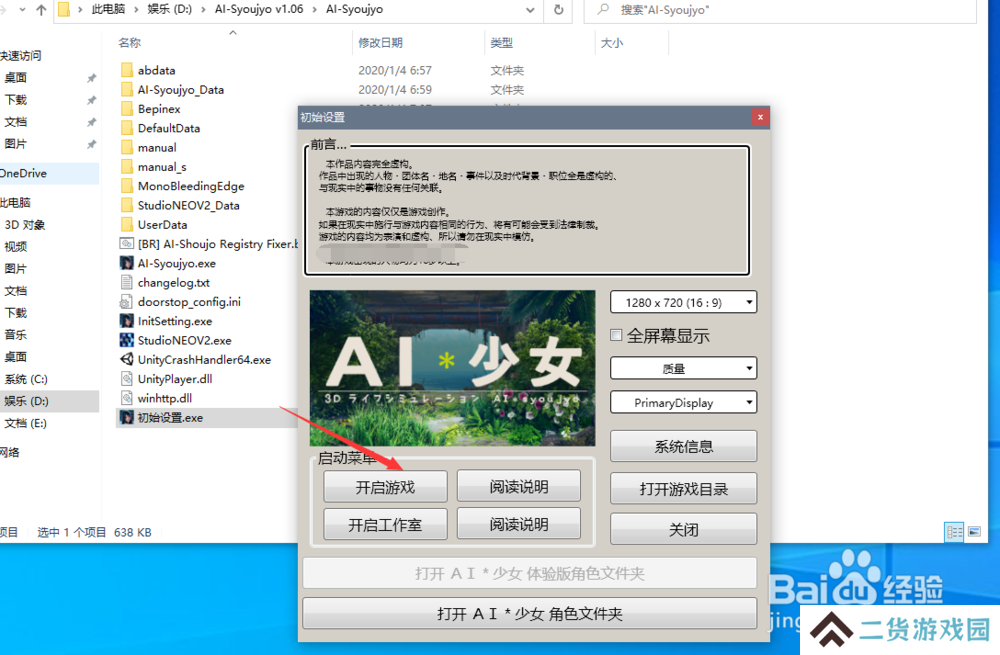
Task: Select the changelog.txt file icon
Action: pos(126,283)
